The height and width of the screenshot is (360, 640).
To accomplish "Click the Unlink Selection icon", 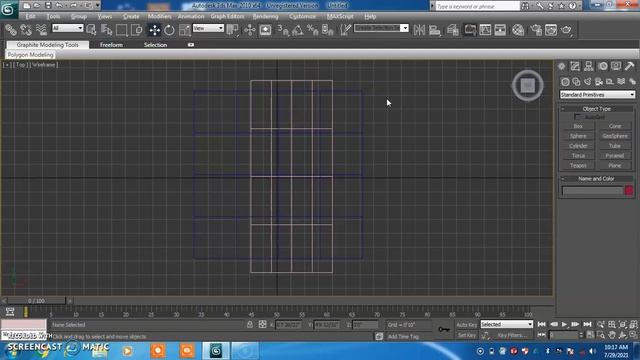I will (x=26, y=30).
